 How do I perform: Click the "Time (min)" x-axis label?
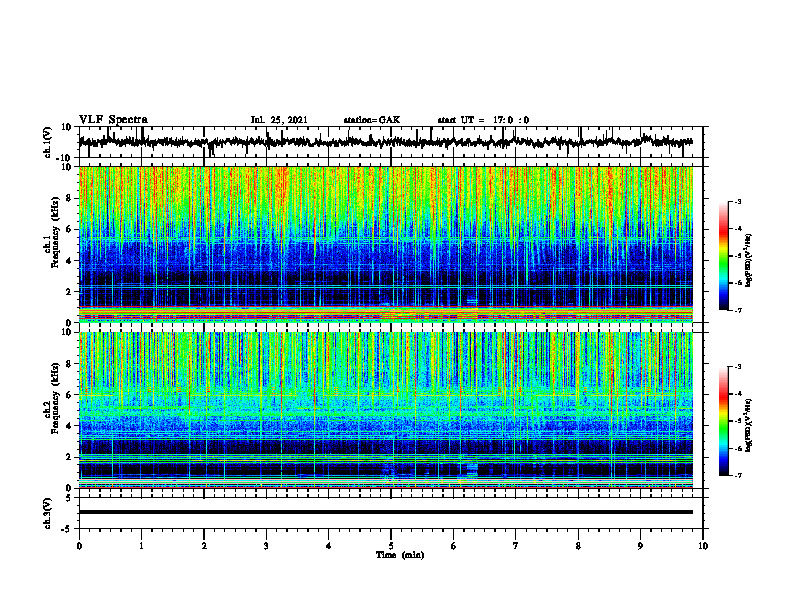[x=400, y=555]
